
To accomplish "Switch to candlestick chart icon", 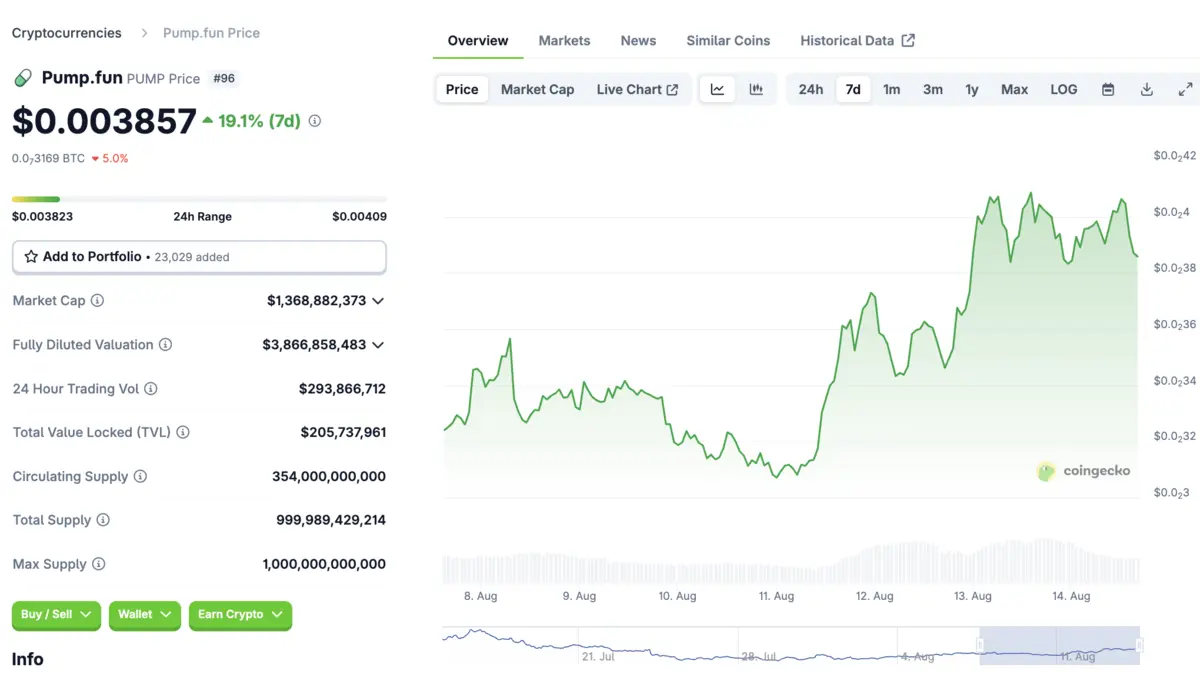I will [x=756, y=89].
